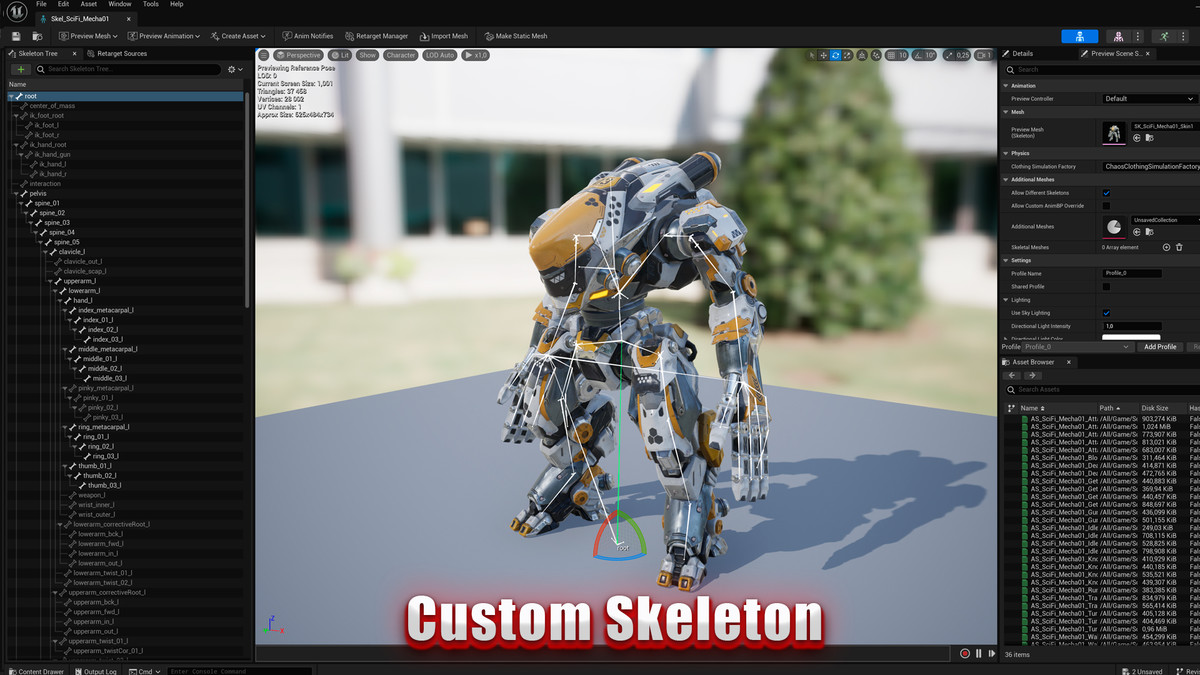The width and height of the screenshot is (1200, 675).
Task: Click the Directional Light Color swatch
Action: 1131,338
